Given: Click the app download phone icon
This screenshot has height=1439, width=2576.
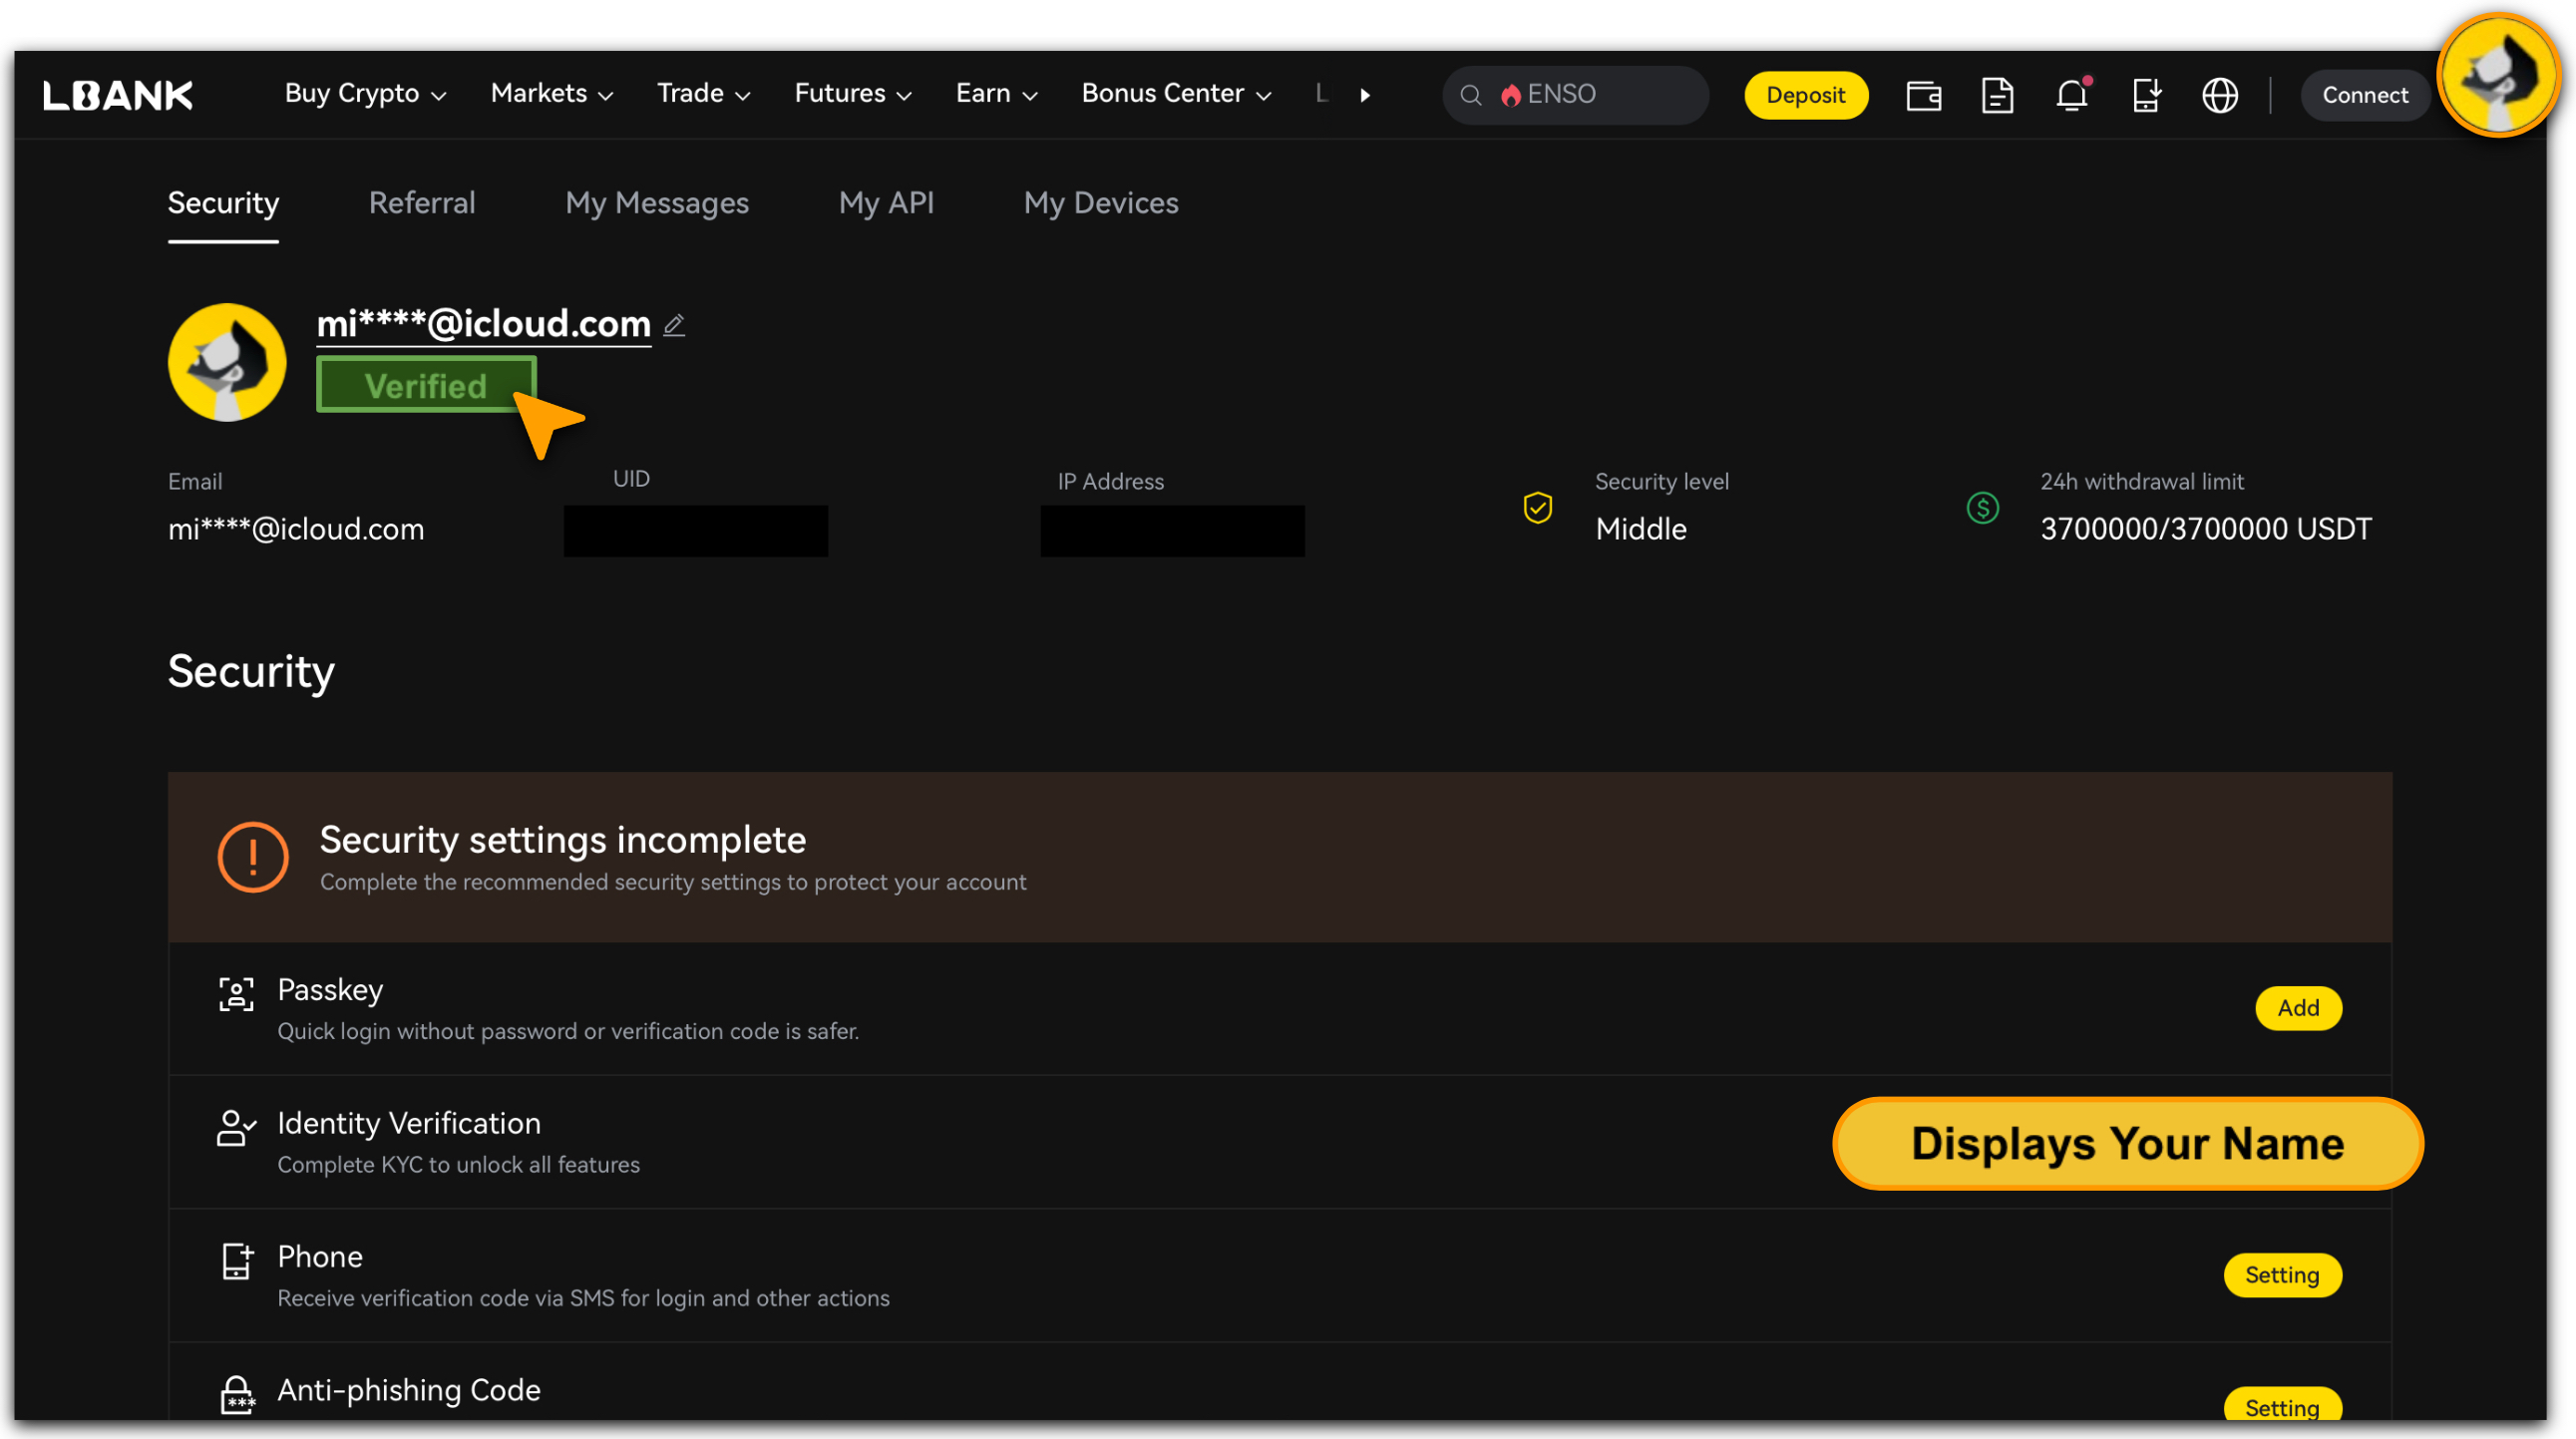Looking at the screenshot, I should (2145, 95).
